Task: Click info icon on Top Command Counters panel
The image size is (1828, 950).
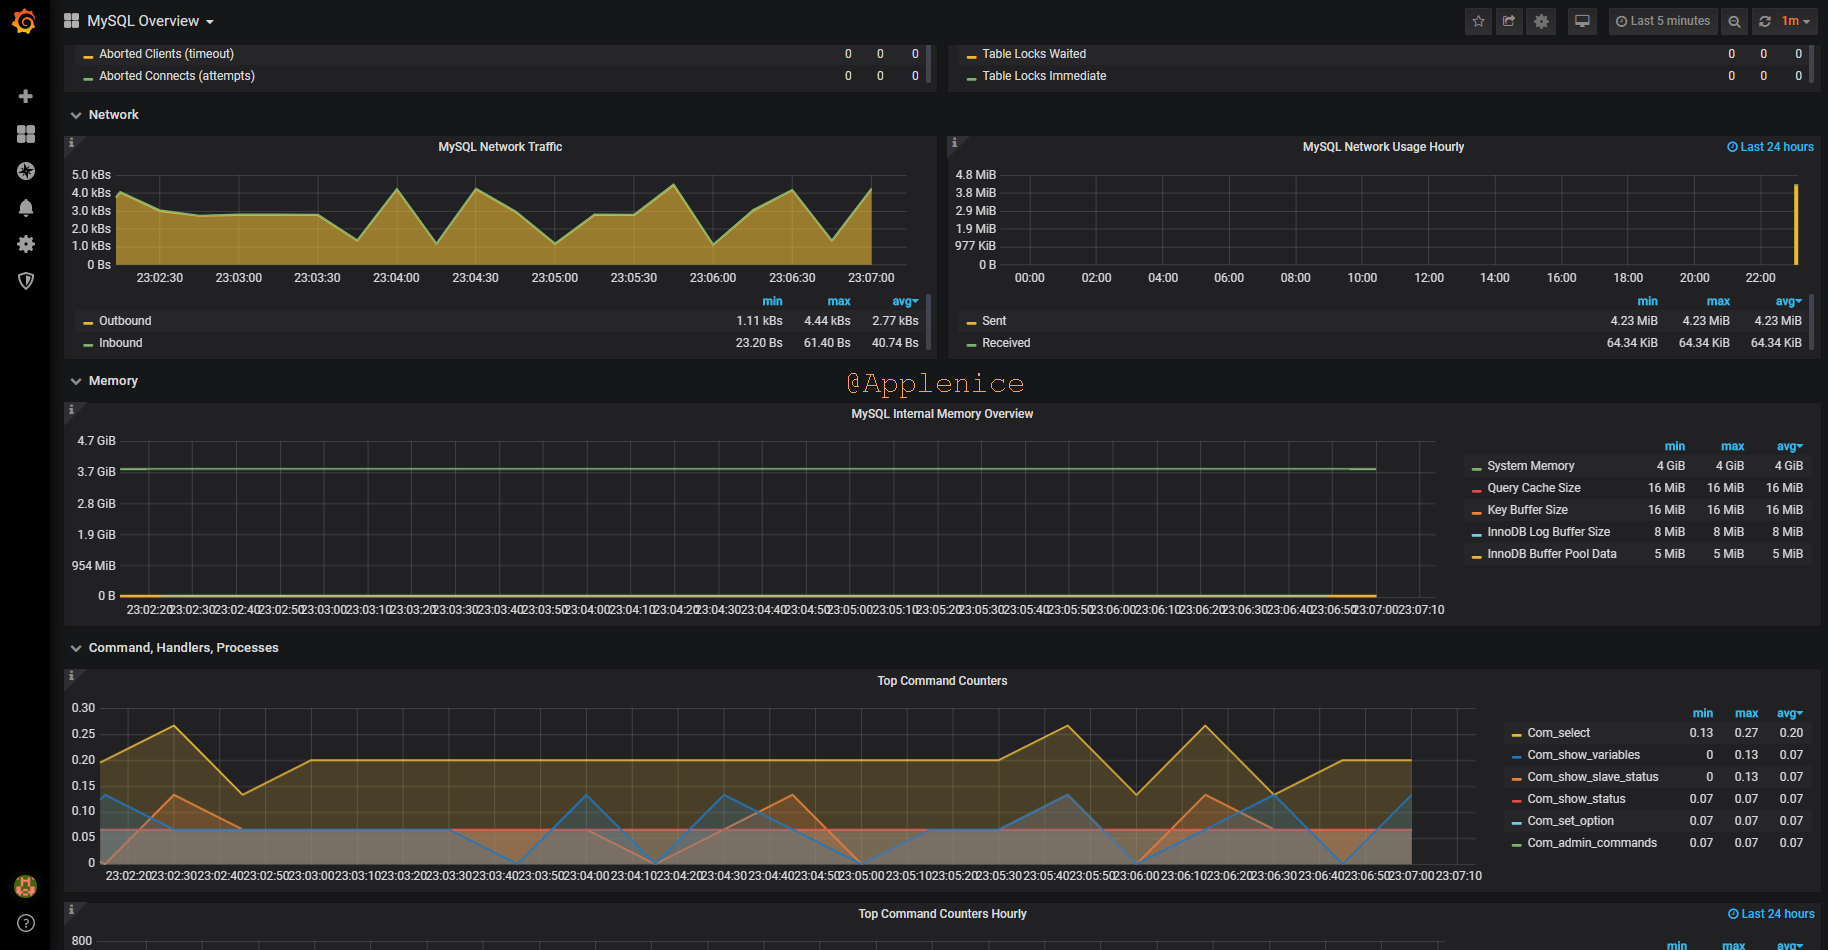Action: (71, 677)
